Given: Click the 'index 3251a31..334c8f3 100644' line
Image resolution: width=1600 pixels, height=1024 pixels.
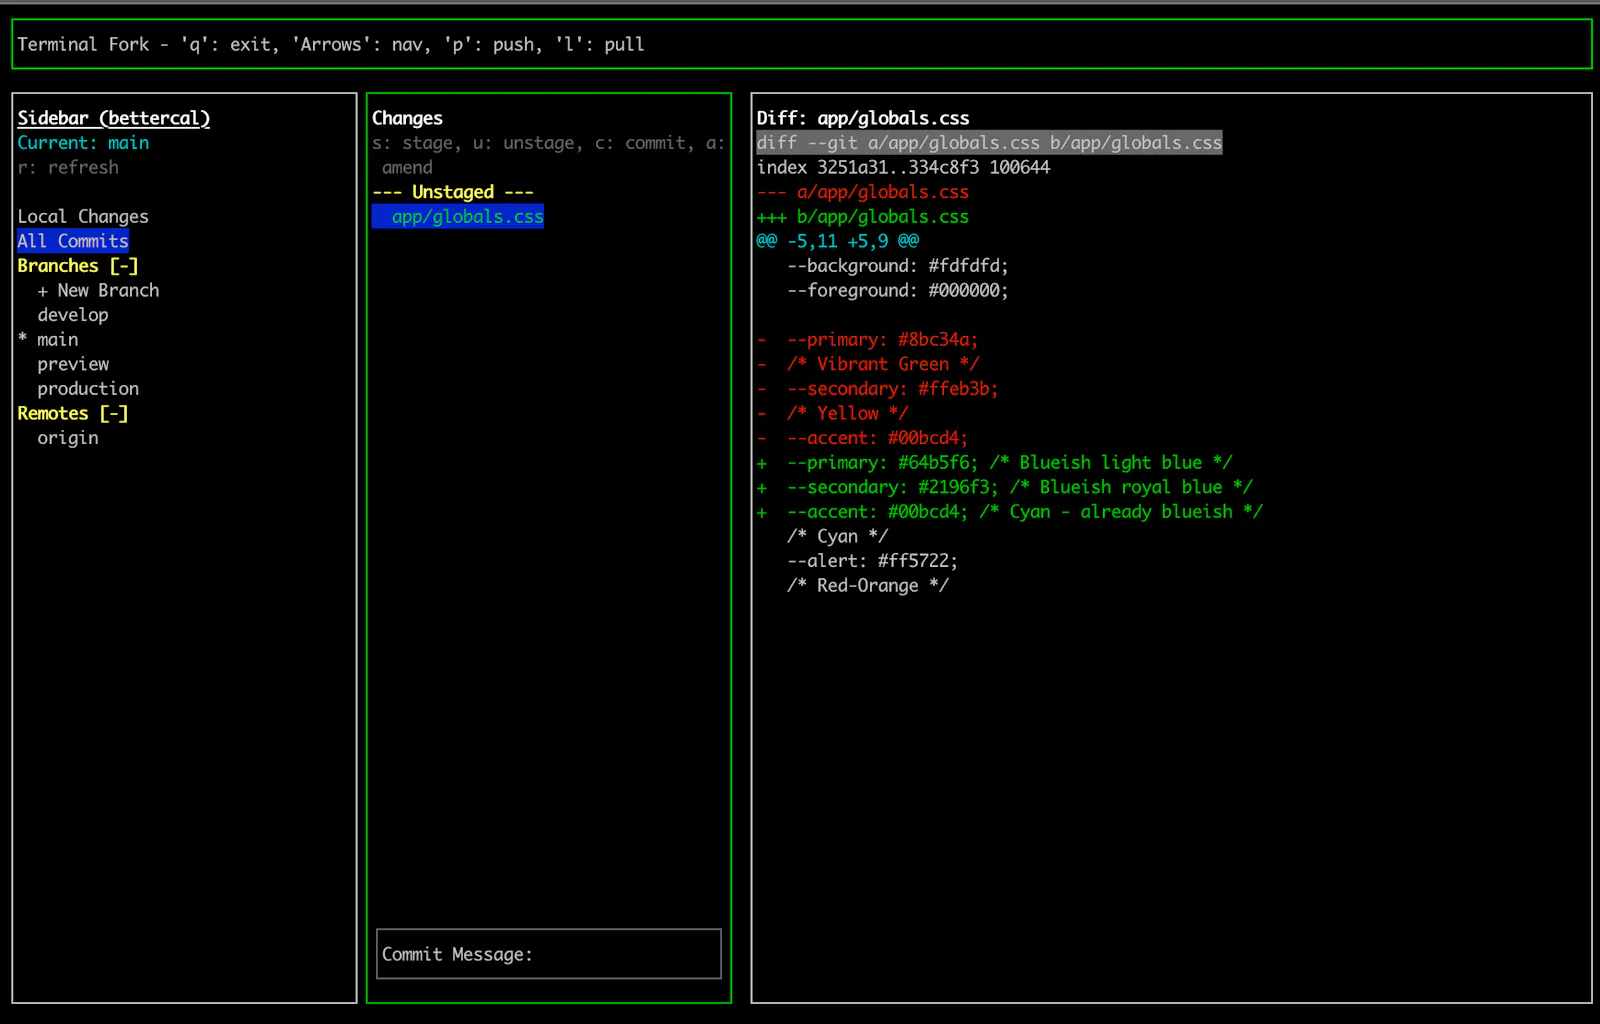Looking at the screenshot, I should 903,167.
